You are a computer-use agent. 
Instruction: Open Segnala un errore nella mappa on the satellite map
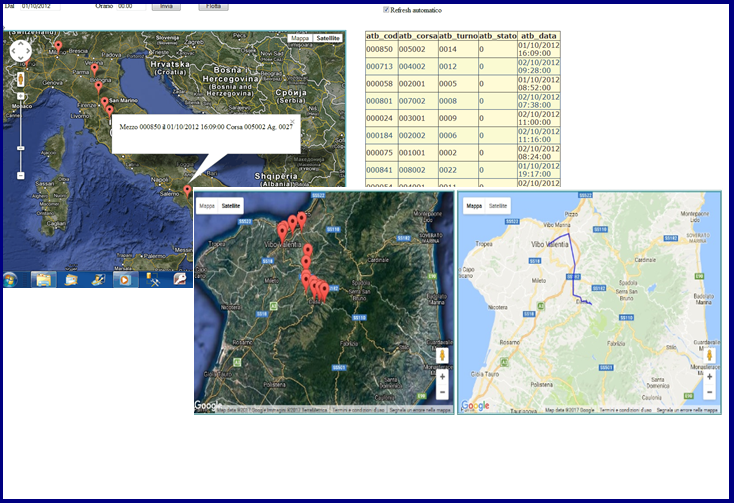(x=420, y=410)
